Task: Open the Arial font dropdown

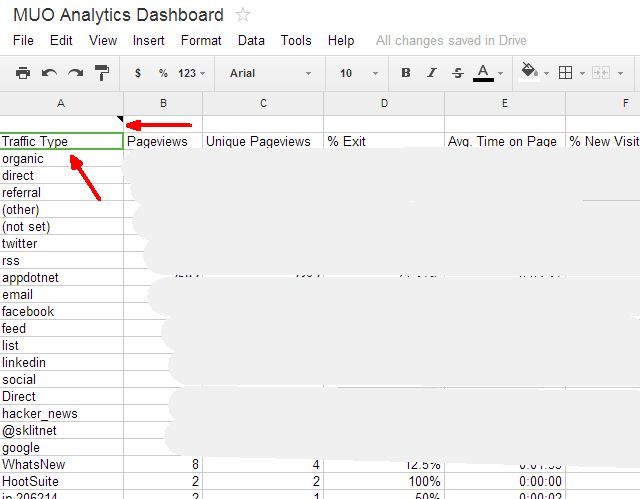Action: point(270,73)
